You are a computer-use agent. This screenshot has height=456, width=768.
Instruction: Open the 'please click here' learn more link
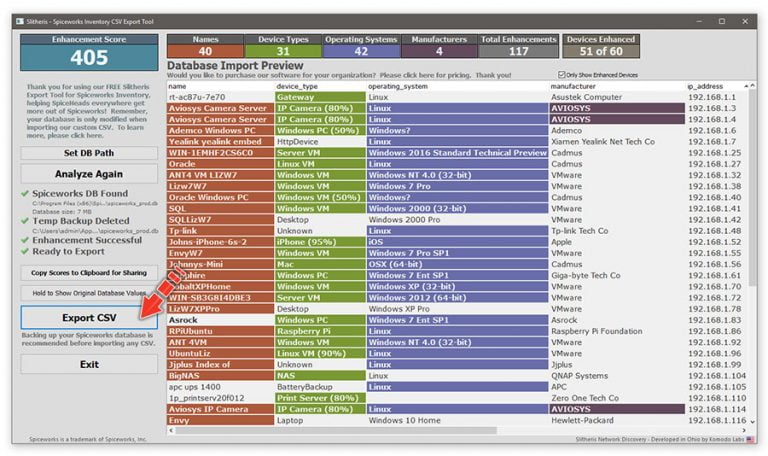tap(74, 135)
